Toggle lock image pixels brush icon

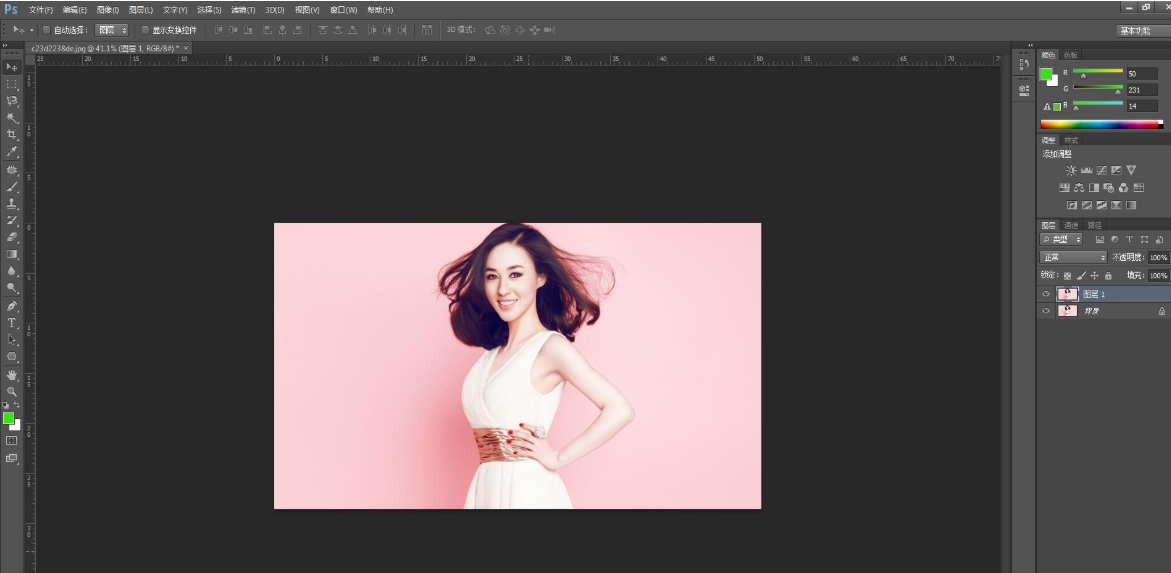coord(1081,276)
